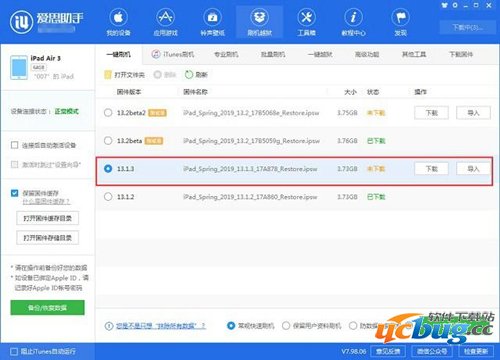The width and height of the screenshot is (500, 360).
Task: Open 什么是固件缓存 help link
Action: [46, 202]
